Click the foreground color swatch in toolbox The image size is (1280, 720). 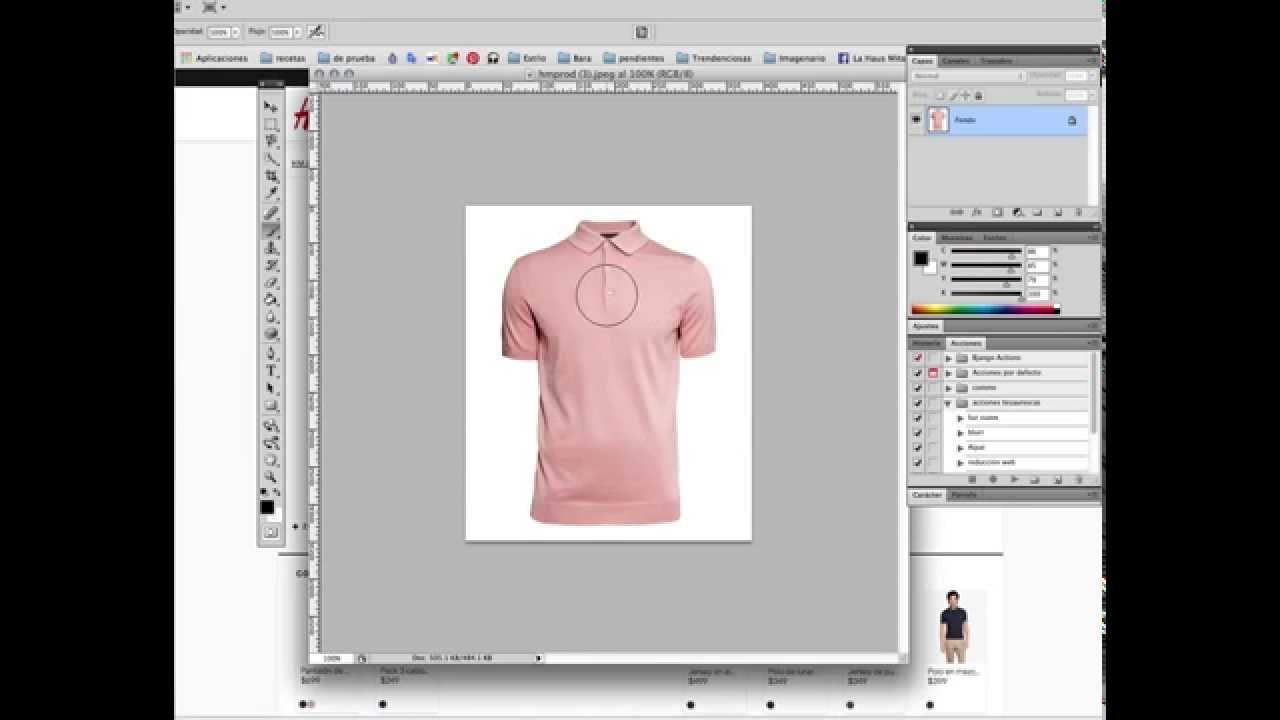click(x=267, y=507)
